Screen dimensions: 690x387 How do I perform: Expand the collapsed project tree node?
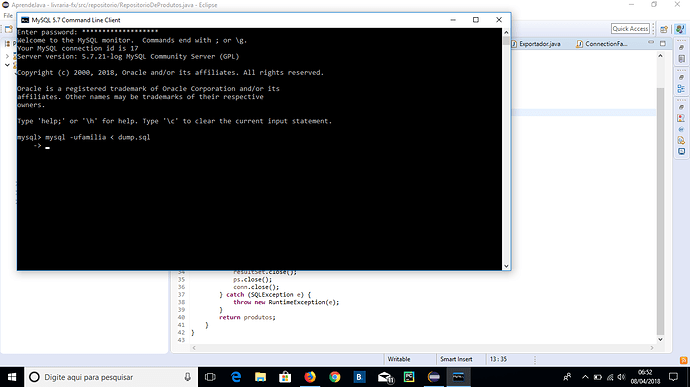point(7,56)
